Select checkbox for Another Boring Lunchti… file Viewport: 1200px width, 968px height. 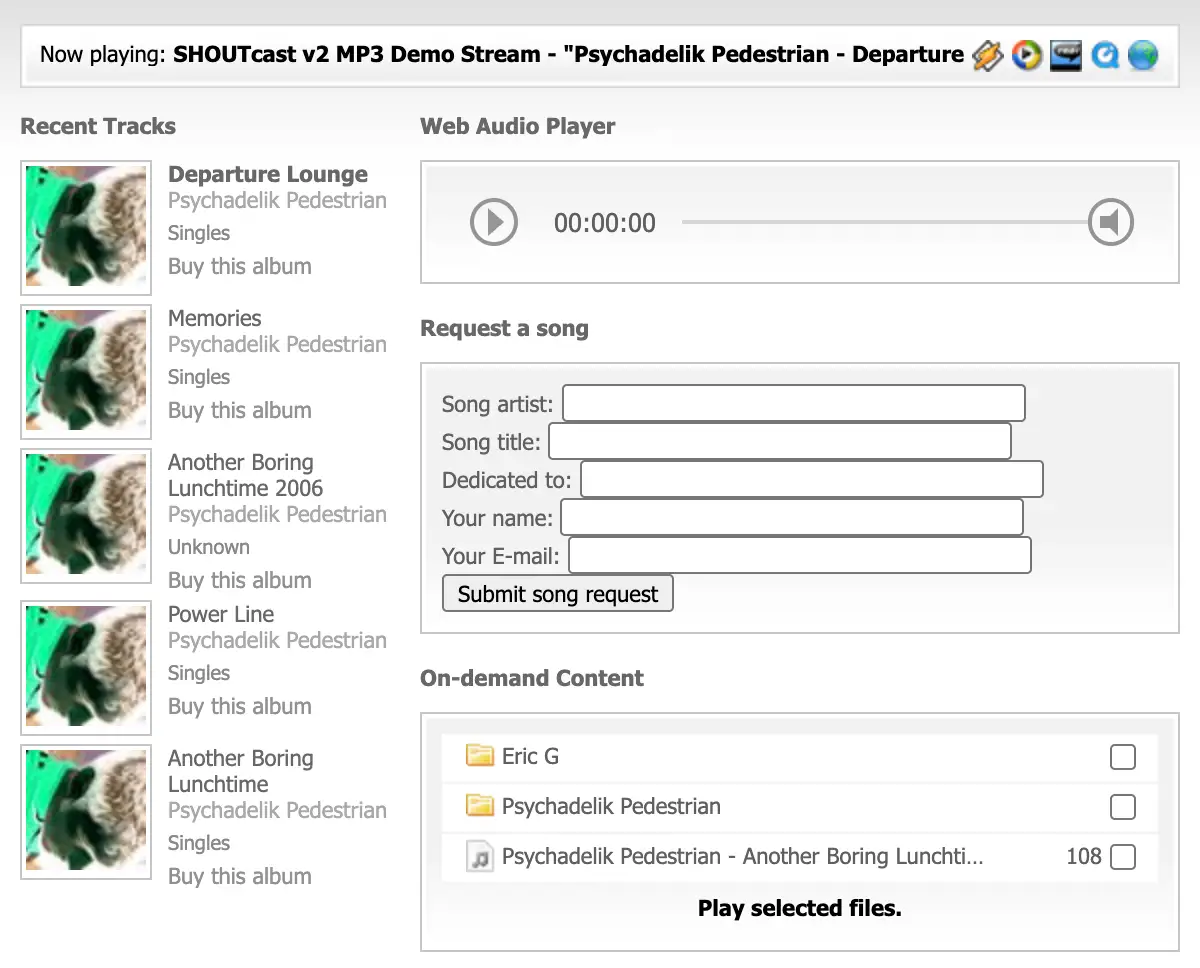[x=1123, y=857]
